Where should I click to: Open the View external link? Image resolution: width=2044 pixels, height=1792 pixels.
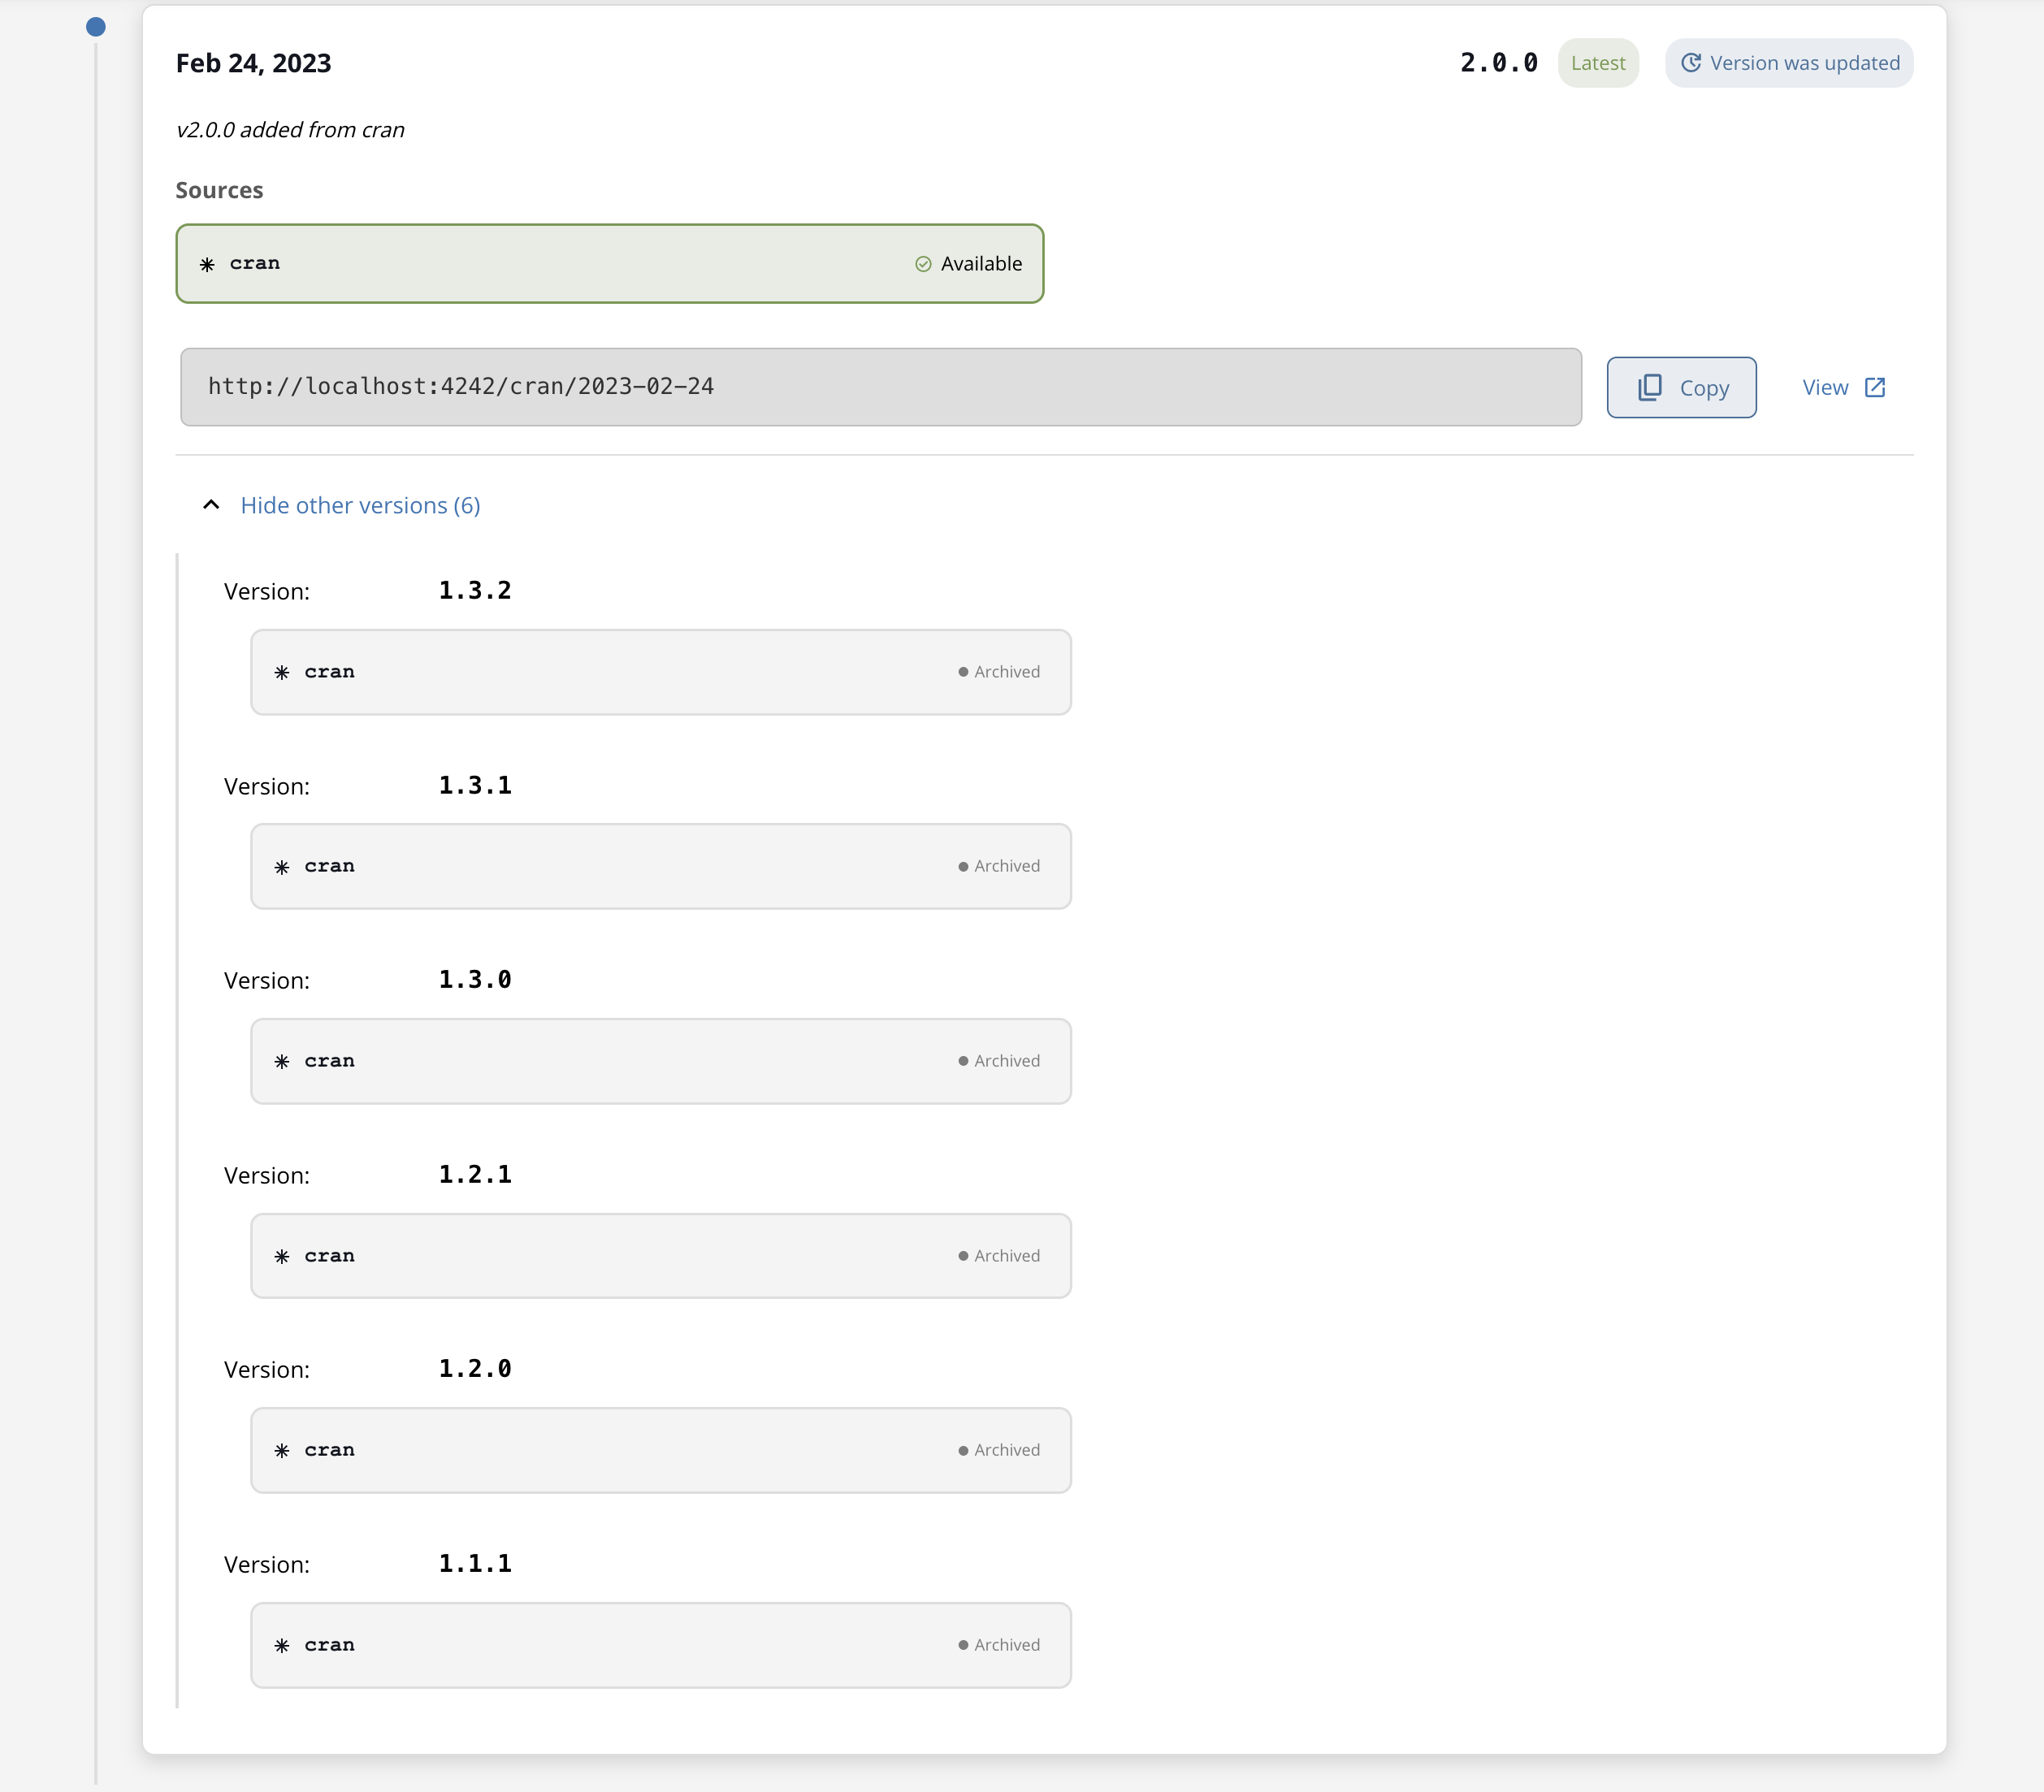1843,387
